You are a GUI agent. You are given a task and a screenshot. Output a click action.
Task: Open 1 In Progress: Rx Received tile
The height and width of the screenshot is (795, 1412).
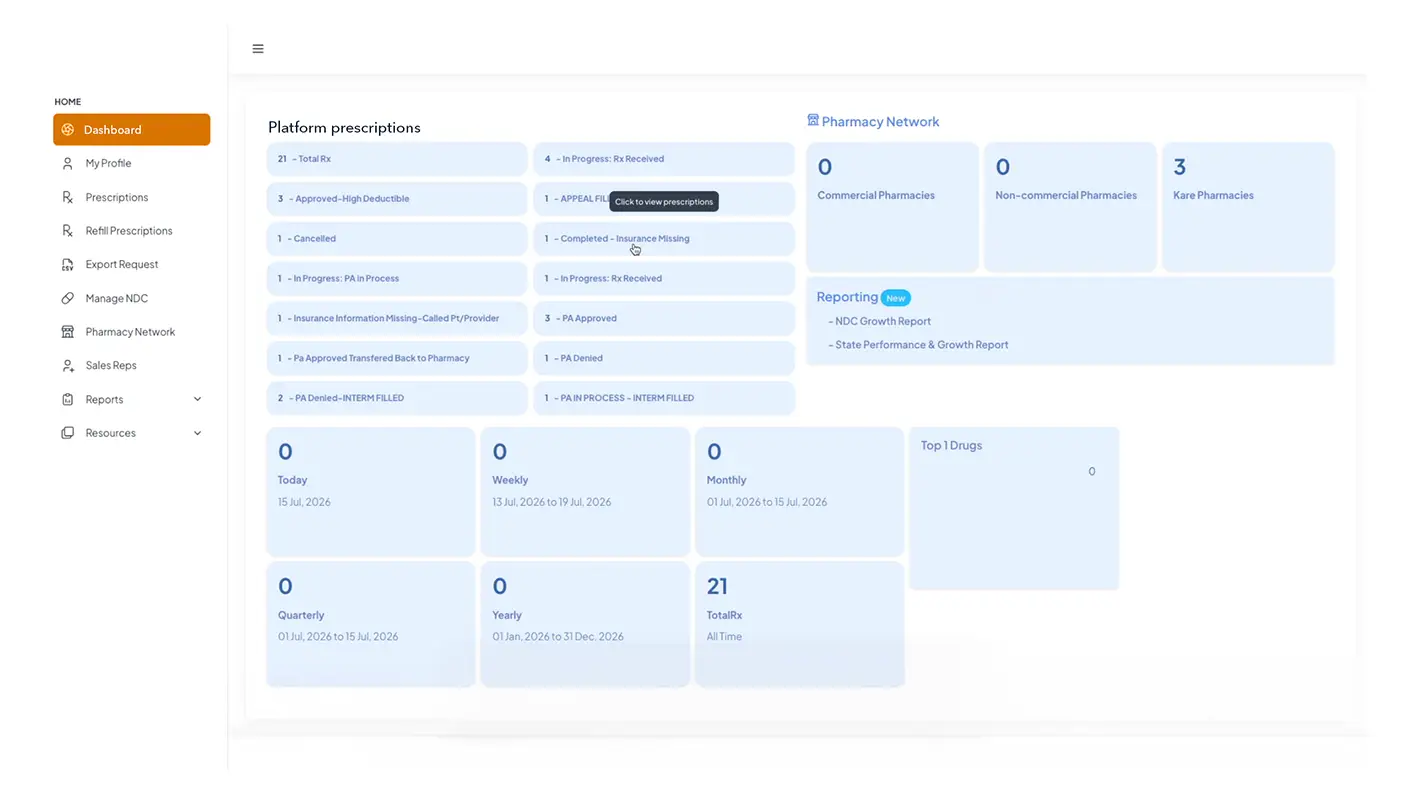click(664, 279)
